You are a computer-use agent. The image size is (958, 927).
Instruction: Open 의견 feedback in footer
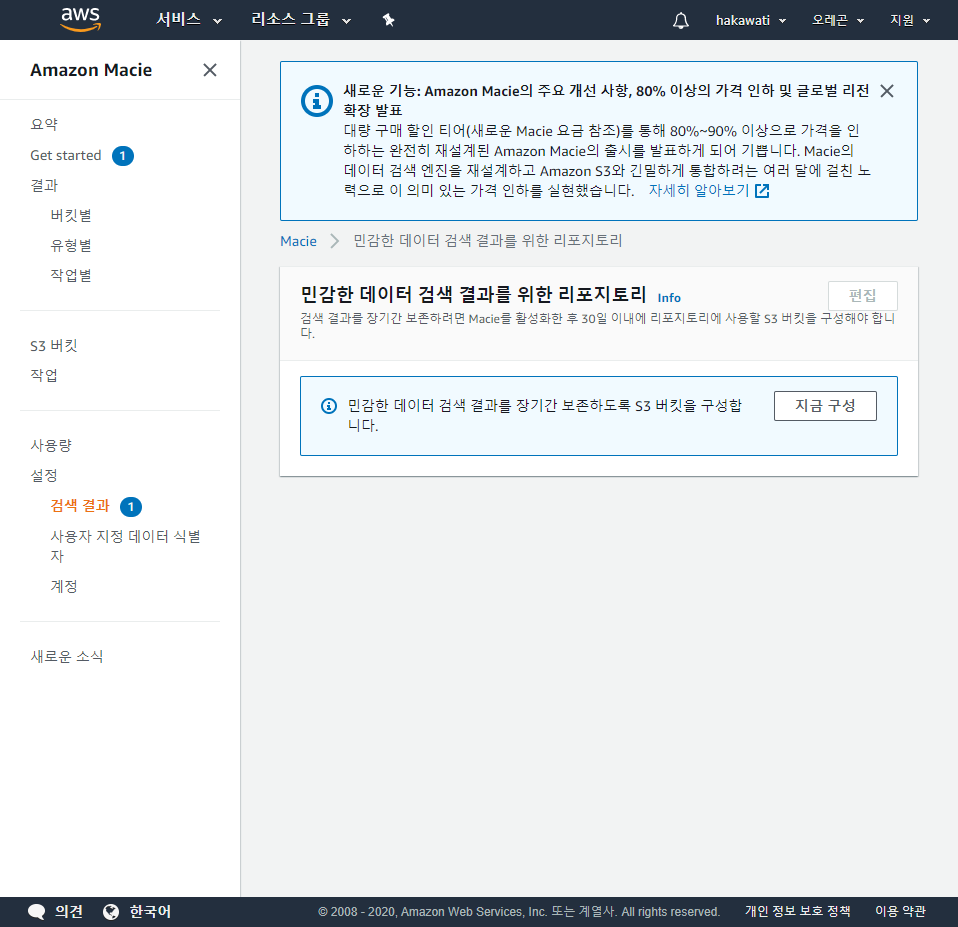[68, 912]
